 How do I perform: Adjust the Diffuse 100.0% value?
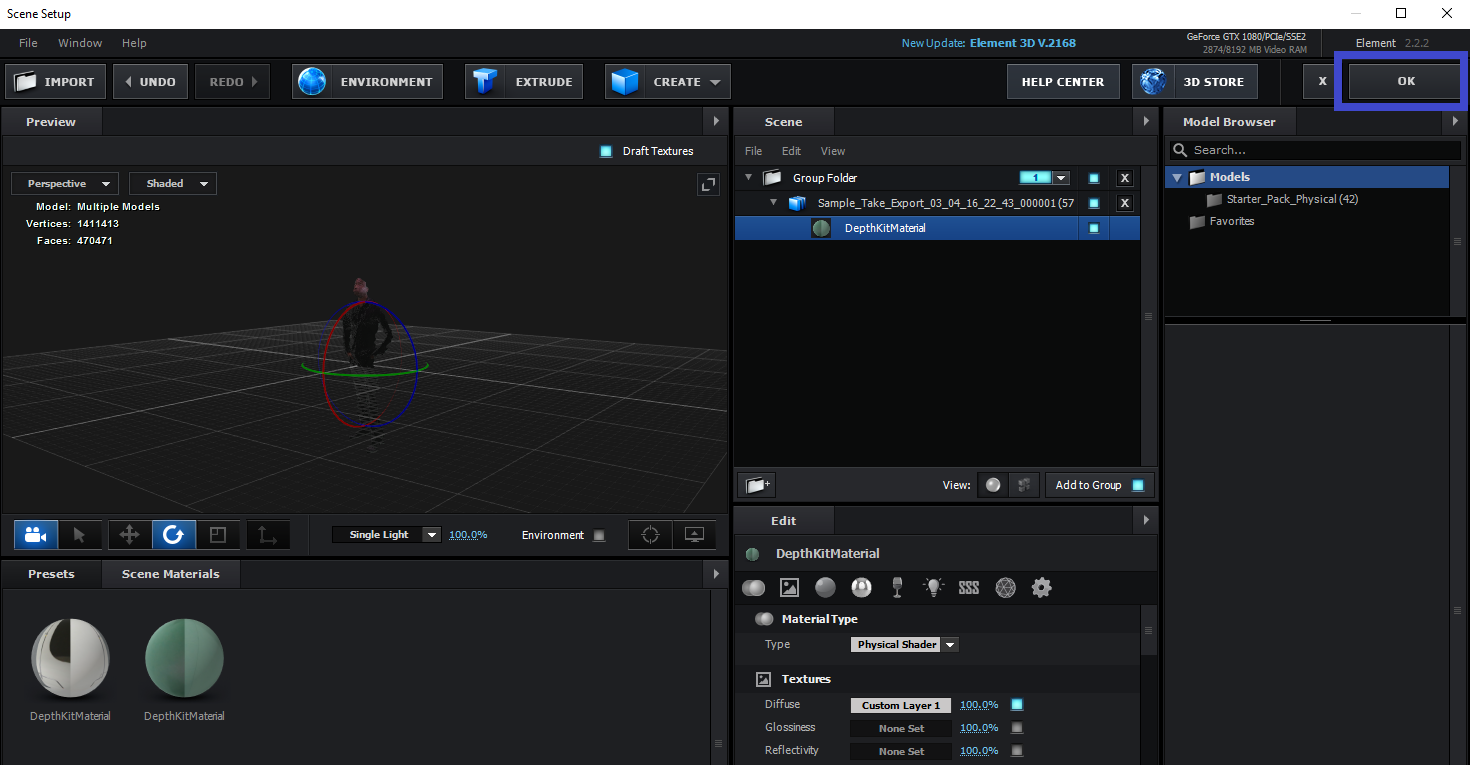[x=978, y=705]
